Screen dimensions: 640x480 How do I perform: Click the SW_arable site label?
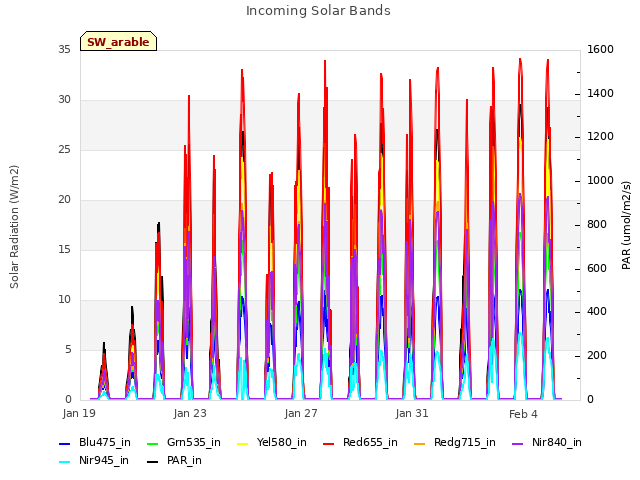click(x=118, y=42)
